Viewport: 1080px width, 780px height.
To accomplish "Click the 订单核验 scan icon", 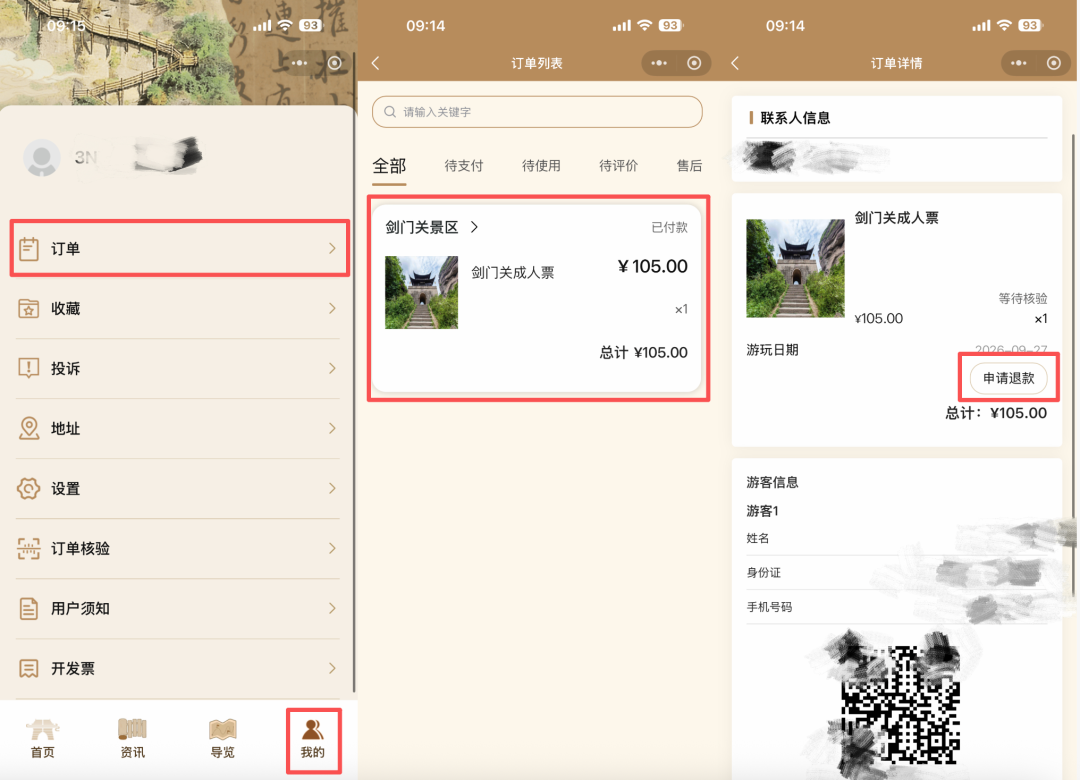I will click(x=29, y=548).
